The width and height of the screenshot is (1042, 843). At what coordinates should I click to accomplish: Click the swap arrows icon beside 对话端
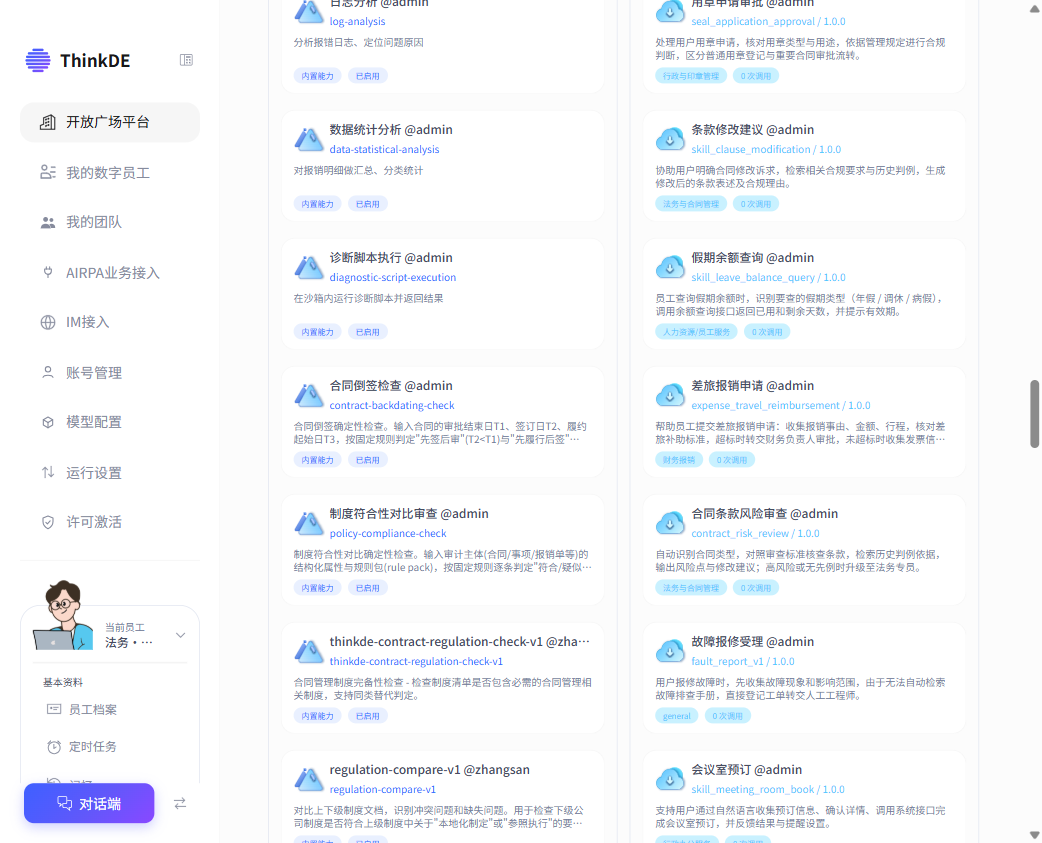pyautogui.click(x=180, y=803)
